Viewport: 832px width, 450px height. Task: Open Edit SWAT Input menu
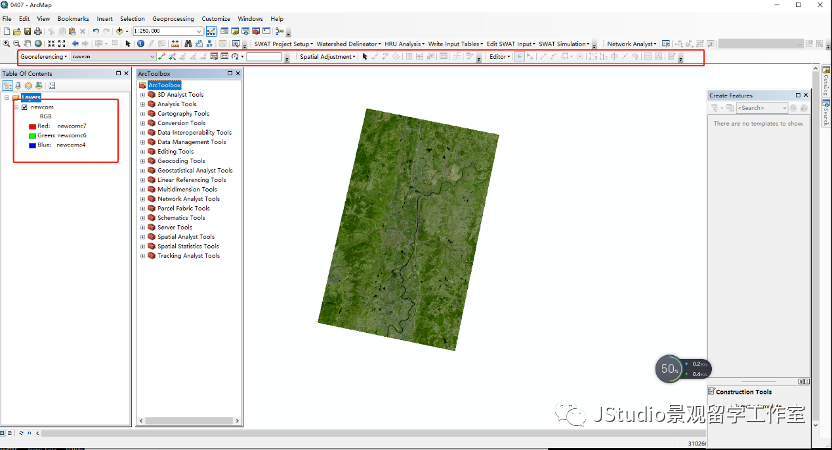click(x=511, y=44)
